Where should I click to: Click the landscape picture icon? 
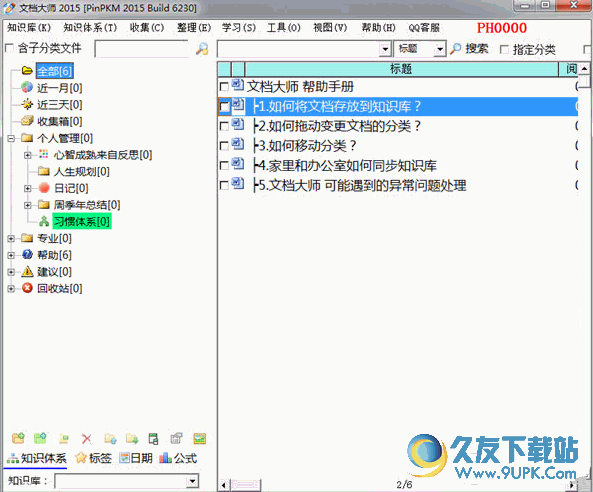point(200,439)
